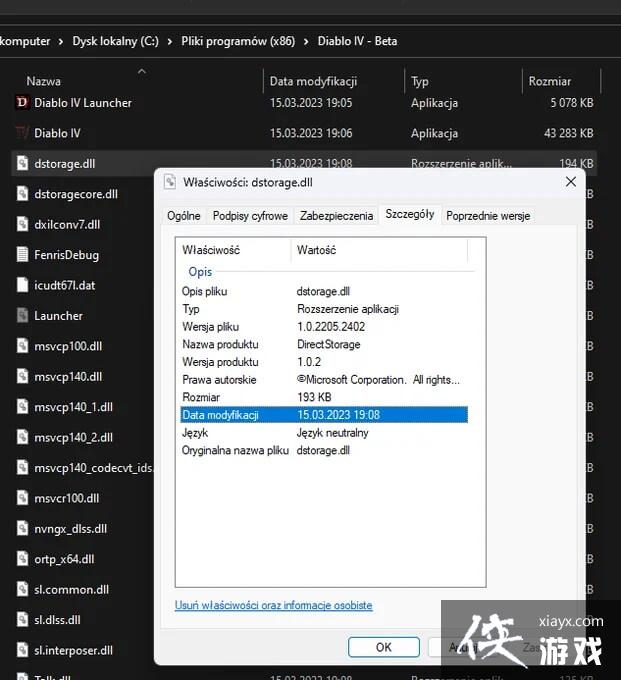Click the sl.dlss.dll file icon
621x680 pixels.
click(x=22, y=619)
